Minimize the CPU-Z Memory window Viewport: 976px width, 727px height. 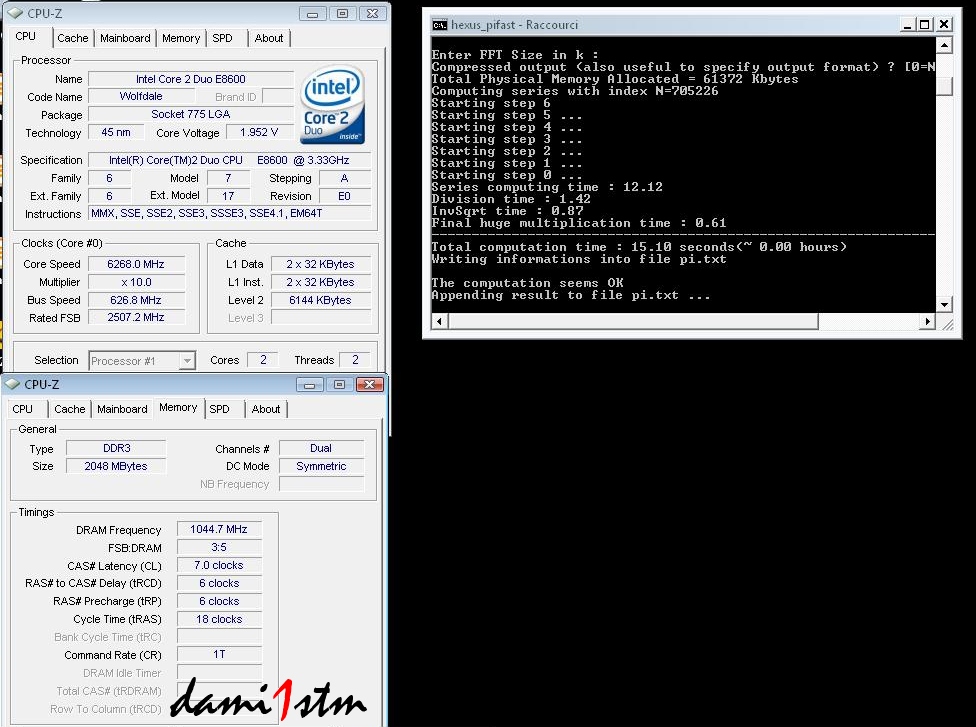point(309,385)
